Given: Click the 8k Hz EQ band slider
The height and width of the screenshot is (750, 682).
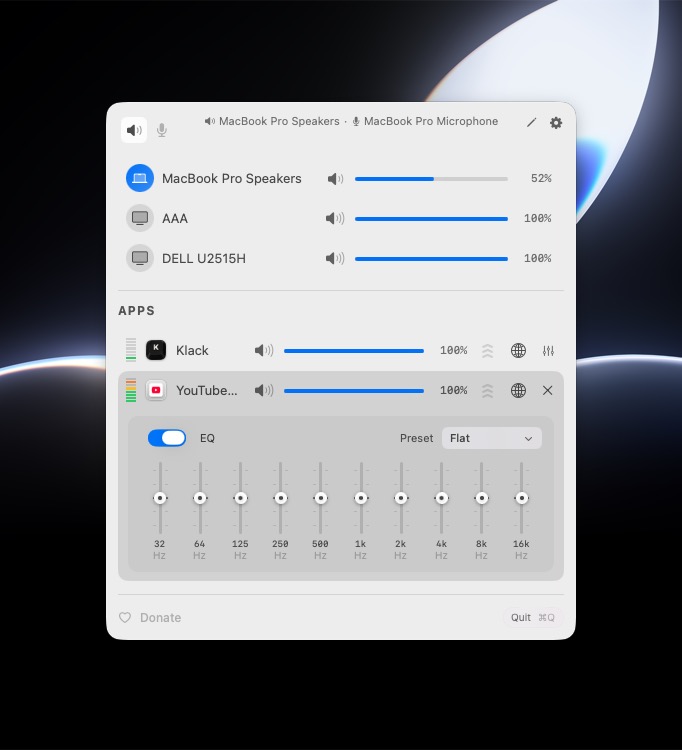Looking at the screenshot, I should point(482,498).
